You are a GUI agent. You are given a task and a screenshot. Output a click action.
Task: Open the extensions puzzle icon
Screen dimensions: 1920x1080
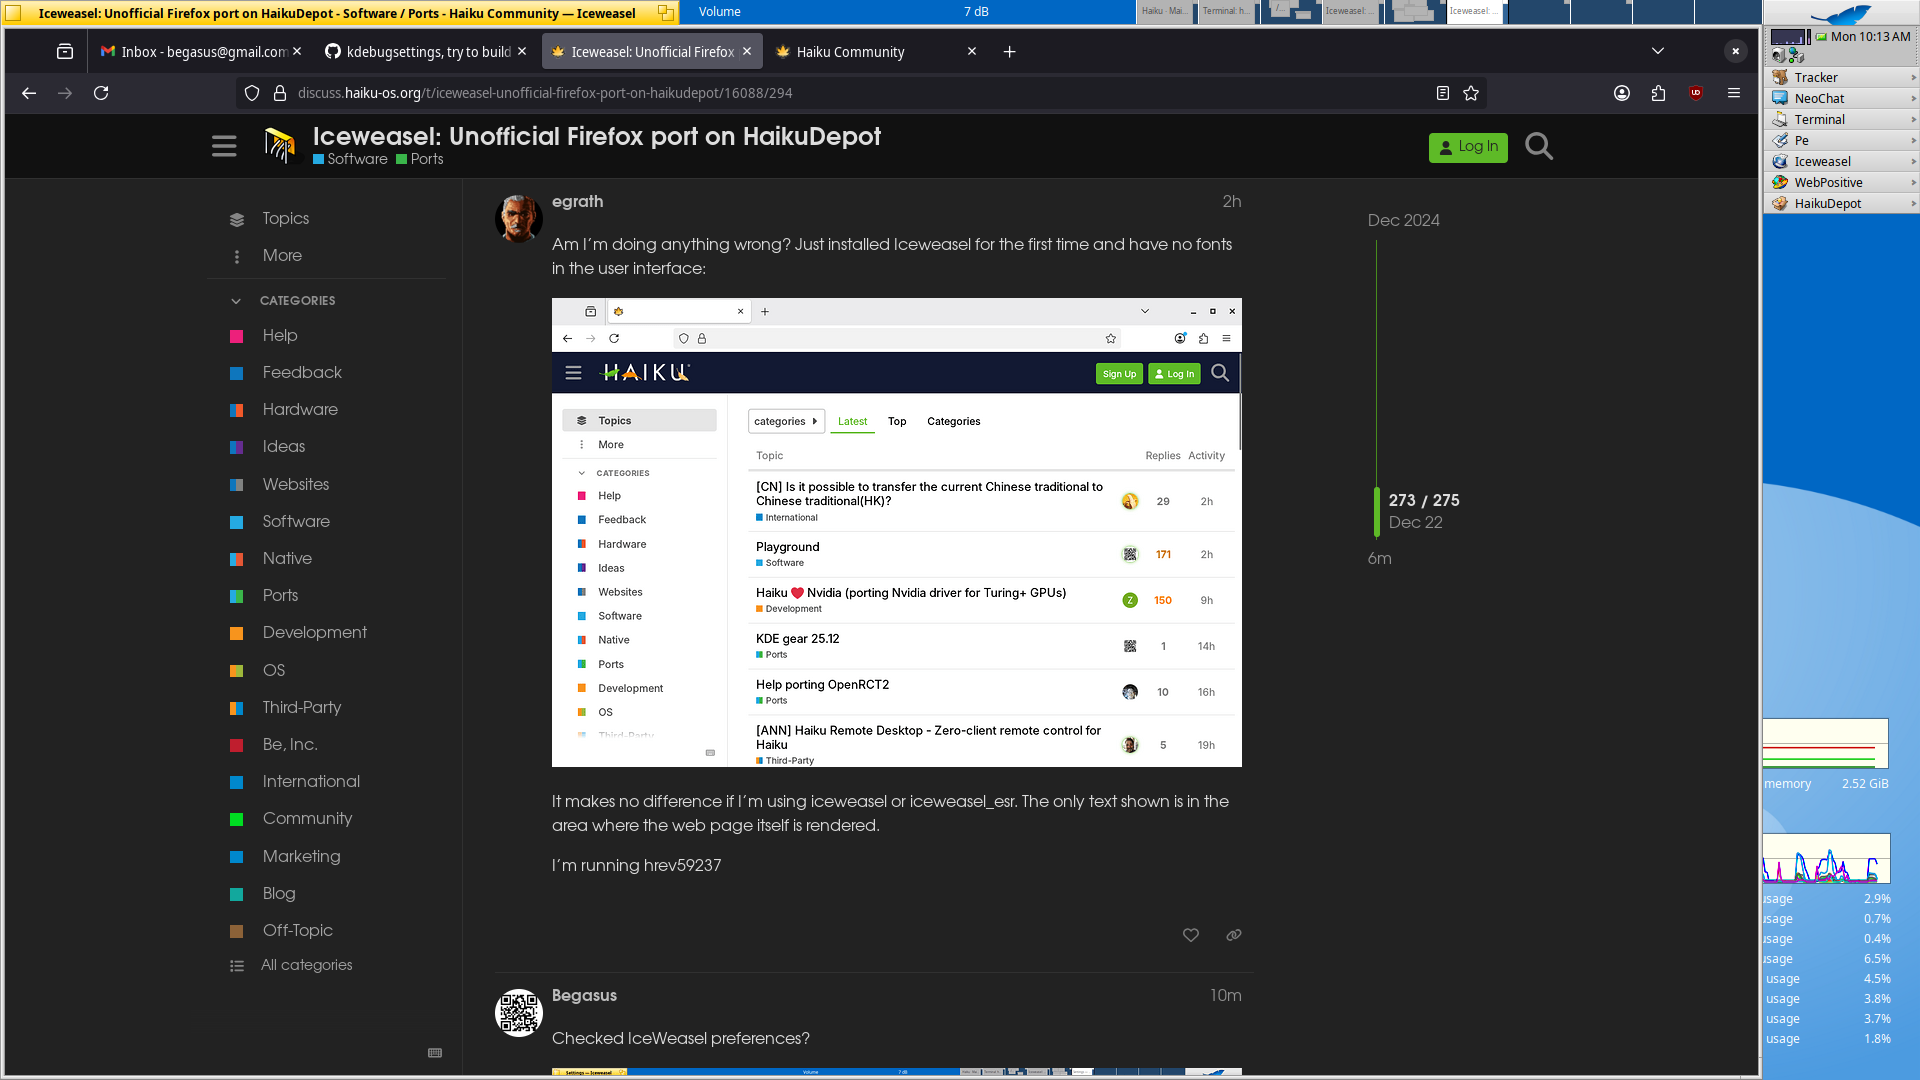point(1658,93)
